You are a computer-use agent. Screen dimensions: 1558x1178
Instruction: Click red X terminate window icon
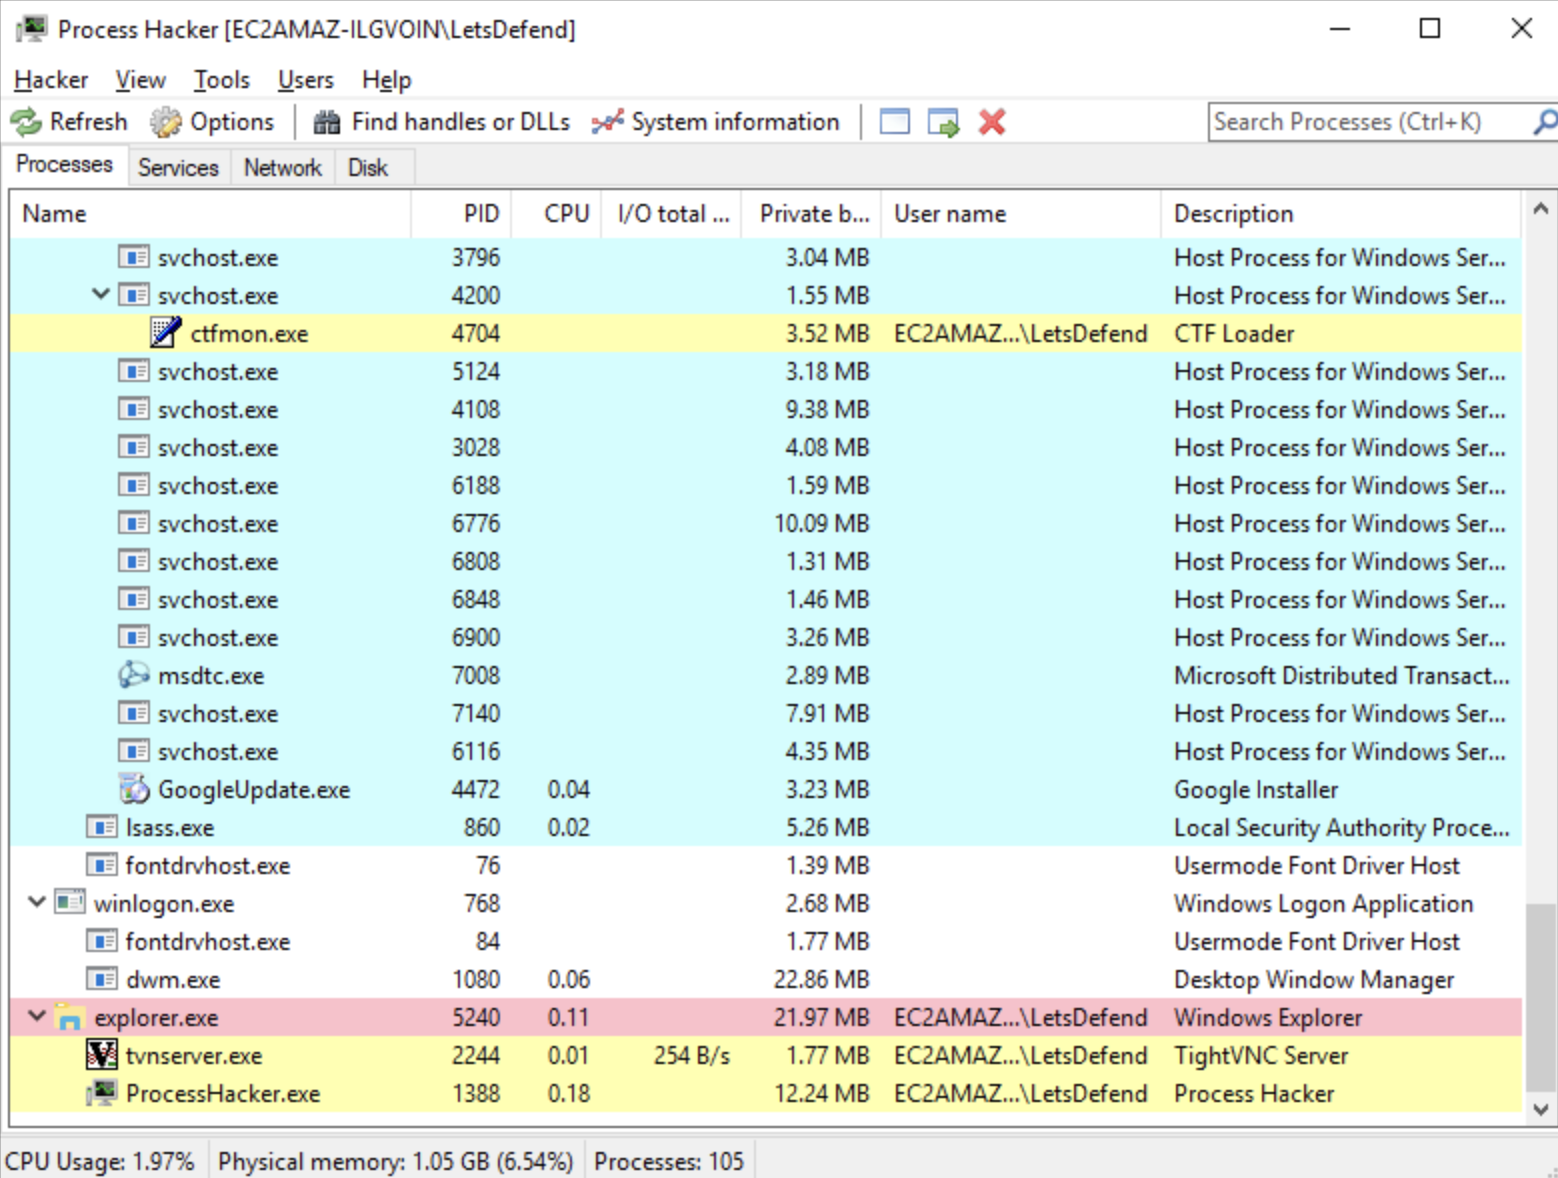992,122
